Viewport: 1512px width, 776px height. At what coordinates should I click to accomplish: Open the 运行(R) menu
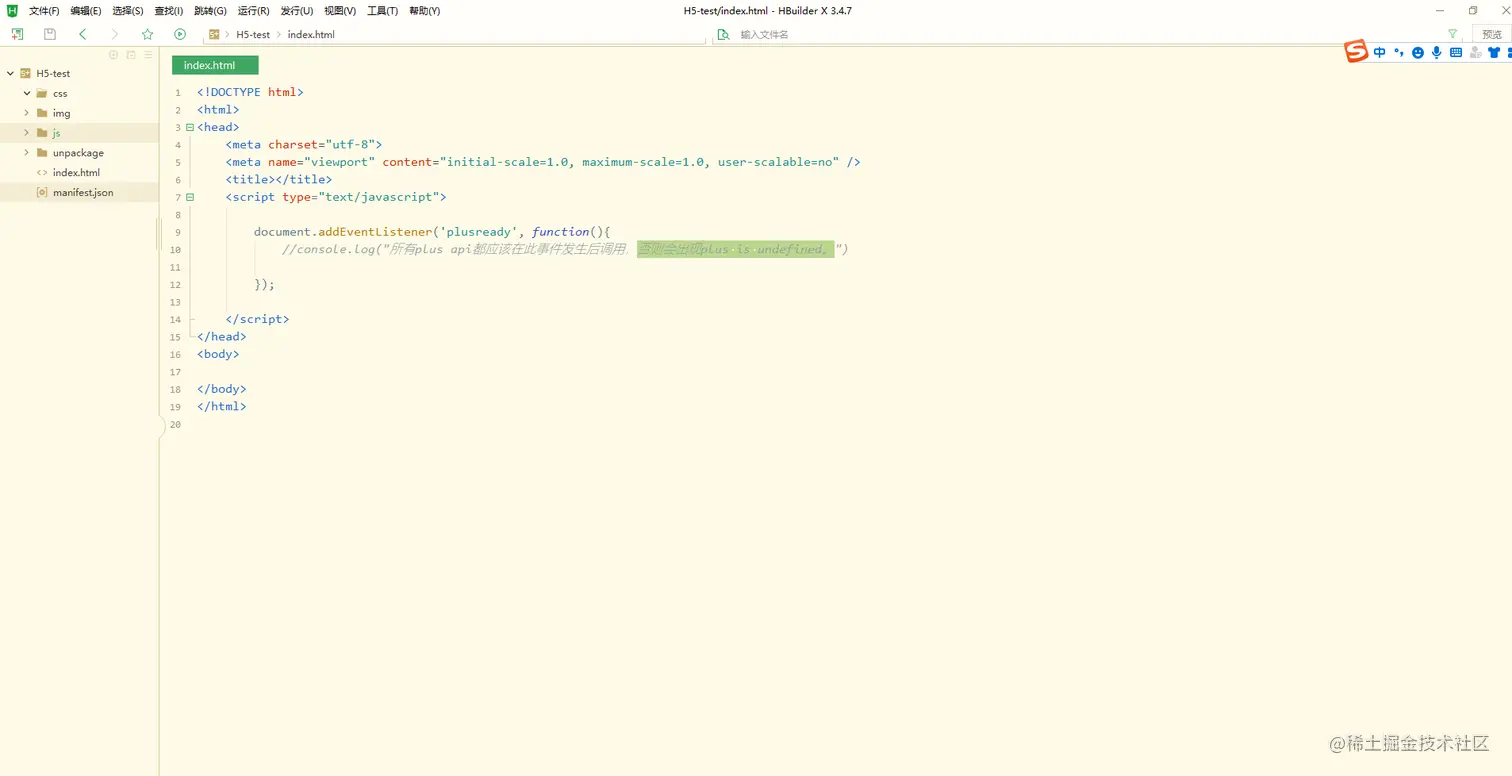pyautogui.click(x=254, y=11)
